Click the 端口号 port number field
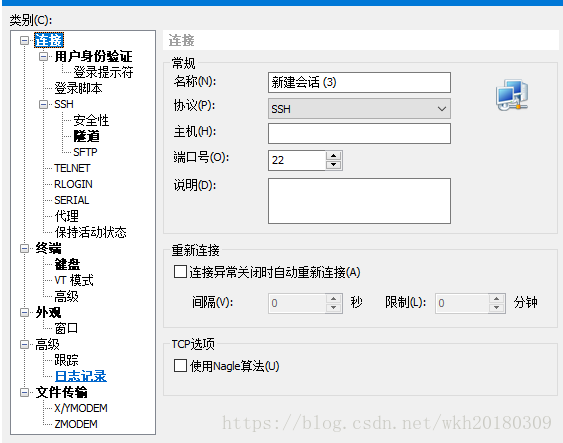The image size is (563, 443). click(x=297, y=160)
